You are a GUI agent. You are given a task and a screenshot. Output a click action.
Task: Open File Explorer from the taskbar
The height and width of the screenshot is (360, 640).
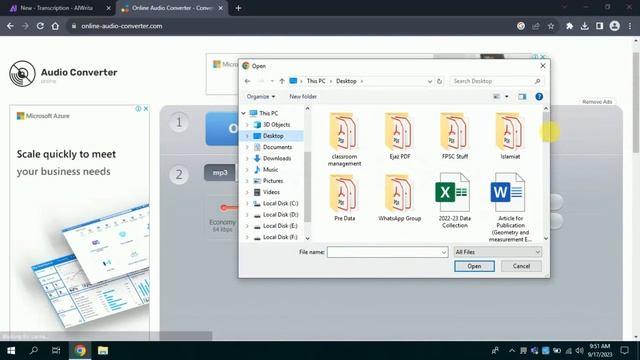[x=103, y=351]
